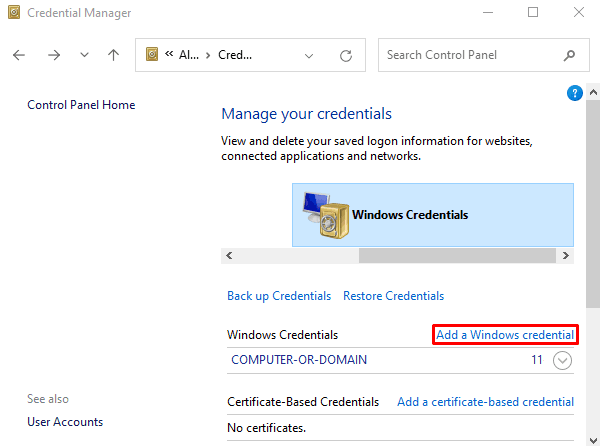This screenshot has width=600, height=446.
Task: Click the vertical scrollbar down arrow
Action: (x=593, y=439)
